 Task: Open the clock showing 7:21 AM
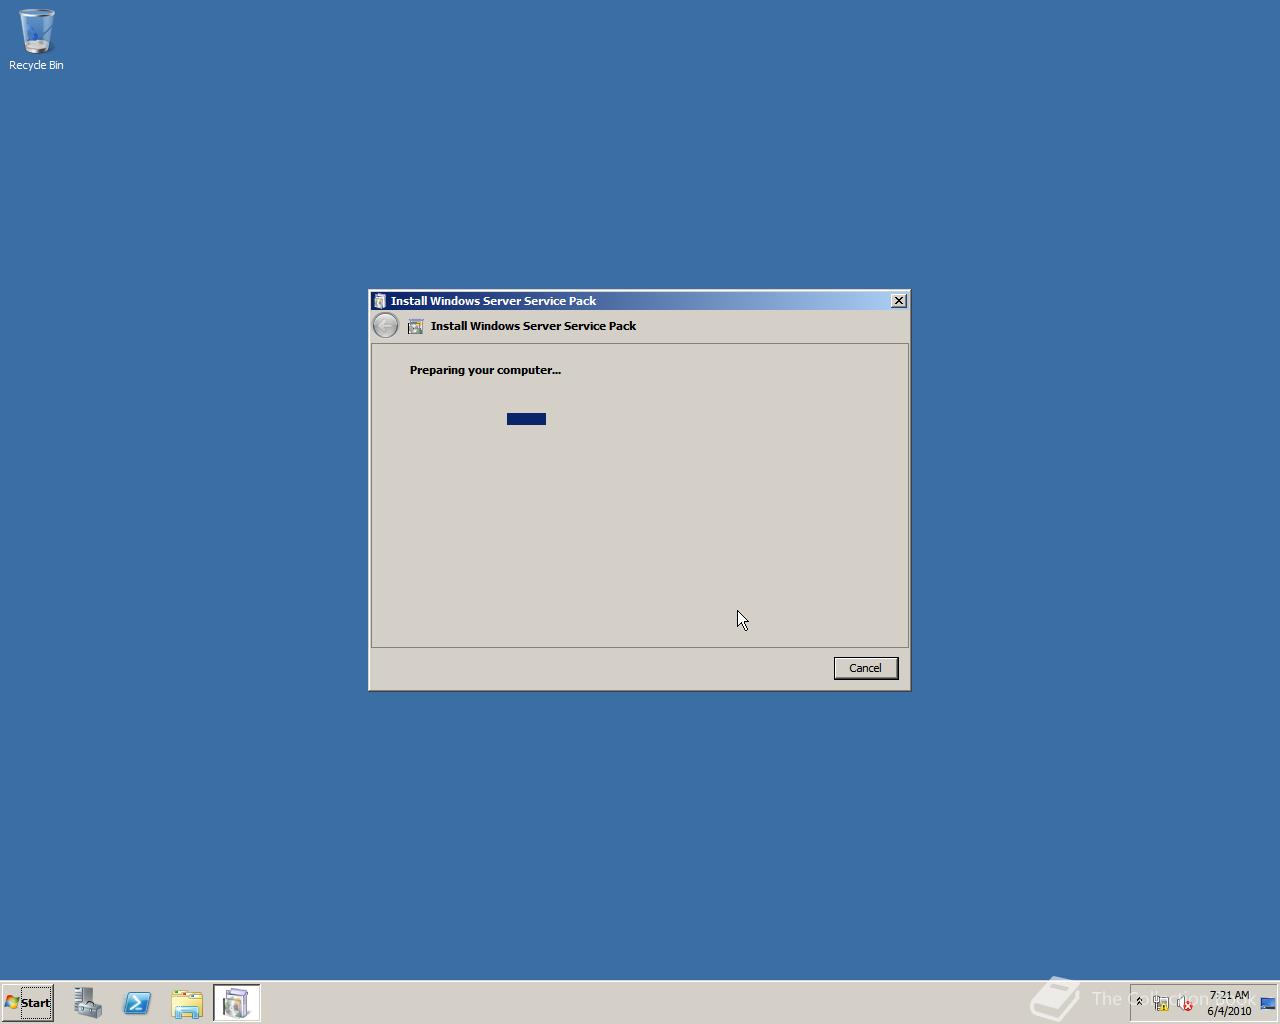(x=1229, y=1003)
